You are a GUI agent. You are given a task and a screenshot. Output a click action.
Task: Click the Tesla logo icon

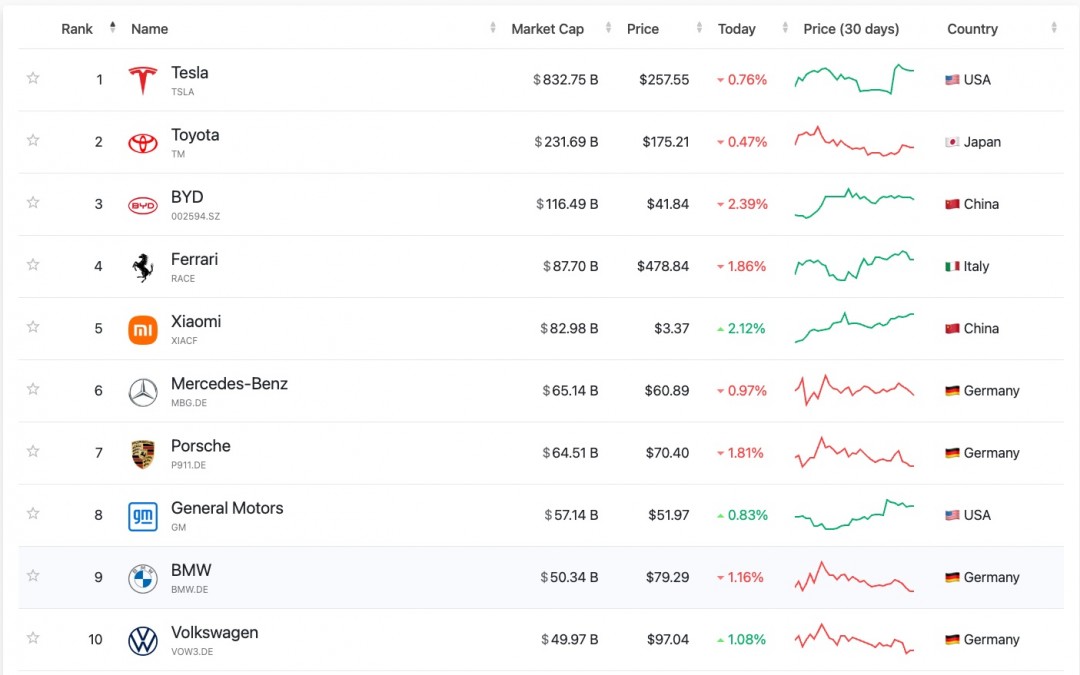[x=143, y=80]
